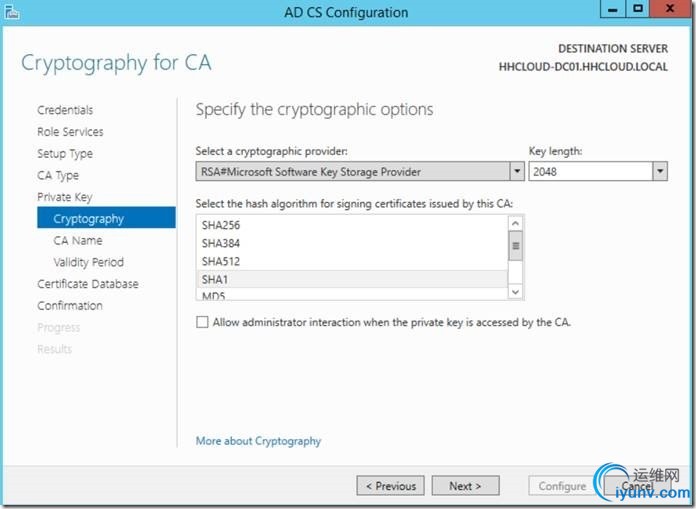Enable administrator interaction for private key access

click(x=203, y=322)
